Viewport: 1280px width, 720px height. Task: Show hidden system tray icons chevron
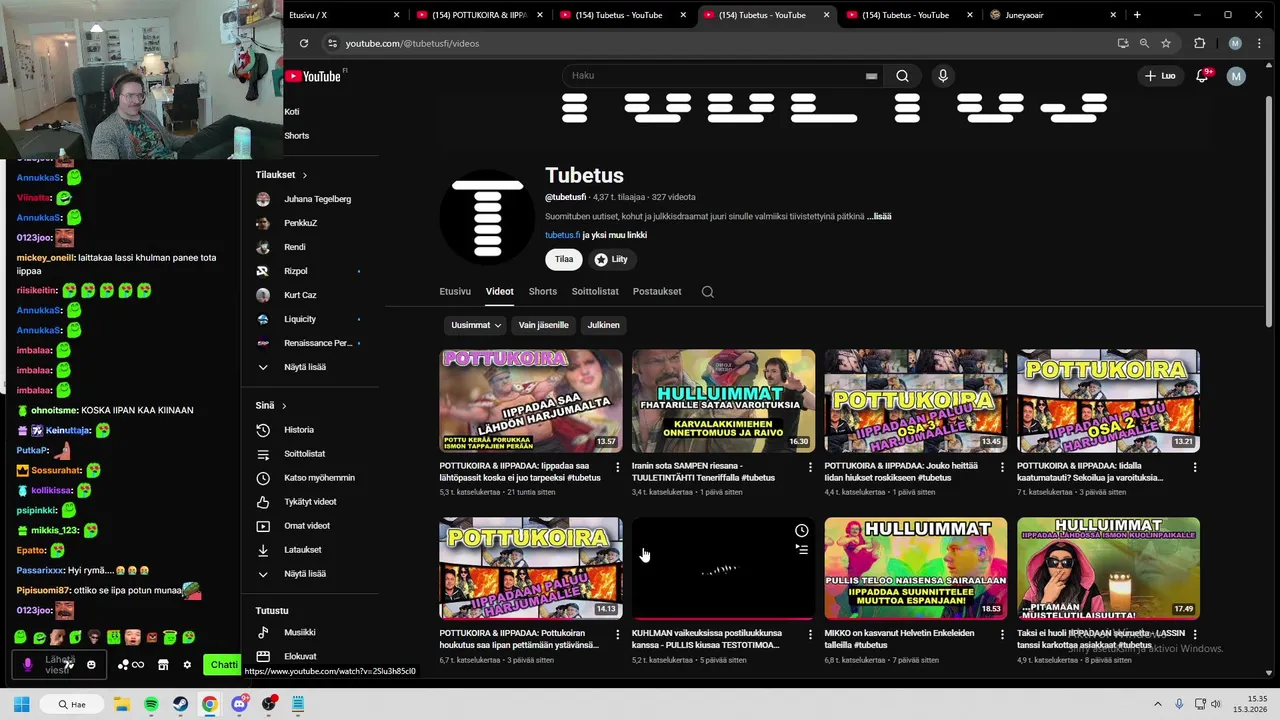click(1158, 704)
